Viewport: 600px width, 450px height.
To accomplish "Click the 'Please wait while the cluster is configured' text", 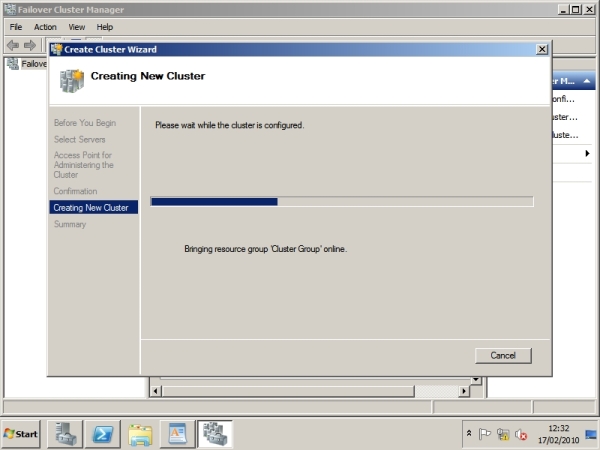I will 230,125.
